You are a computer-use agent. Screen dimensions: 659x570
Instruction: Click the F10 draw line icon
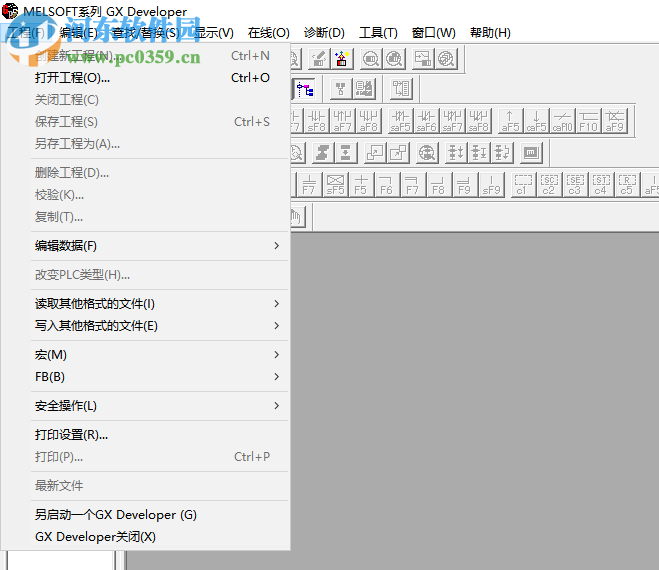[x=589, y=121]
